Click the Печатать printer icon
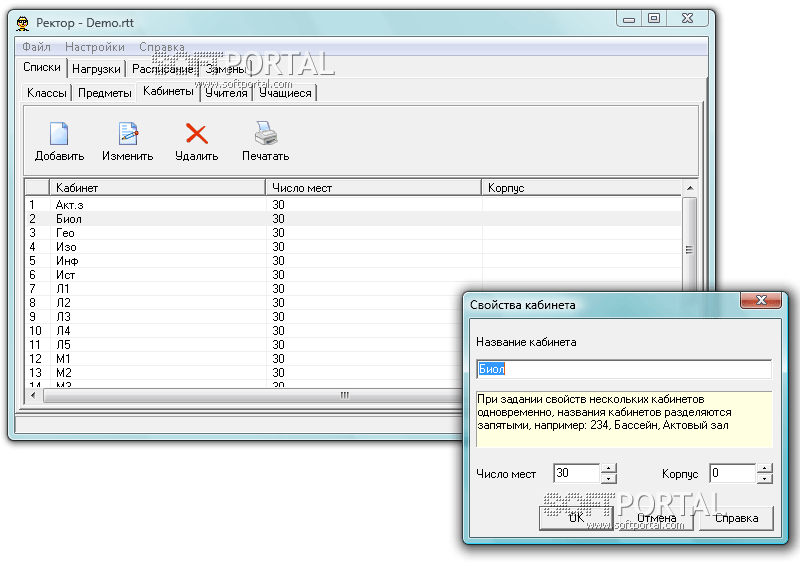The width and height of the screenshot is (800, 562). coord(265,134)
